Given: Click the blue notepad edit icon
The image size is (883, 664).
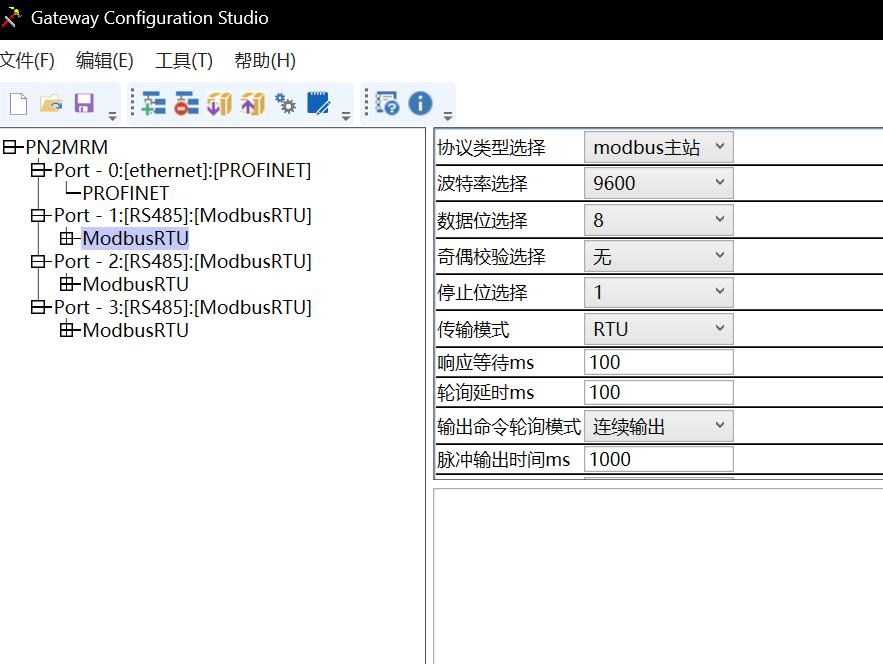Looking at the screenshot, I should coord(319,104).
